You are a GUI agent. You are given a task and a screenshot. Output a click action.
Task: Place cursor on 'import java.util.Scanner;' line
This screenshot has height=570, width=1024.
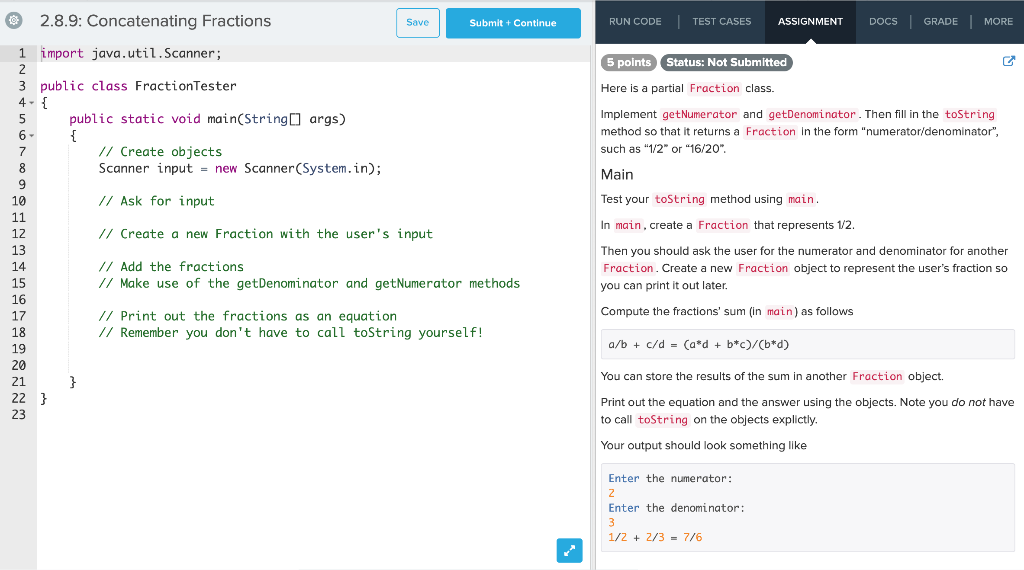click(x=131, y=54)
